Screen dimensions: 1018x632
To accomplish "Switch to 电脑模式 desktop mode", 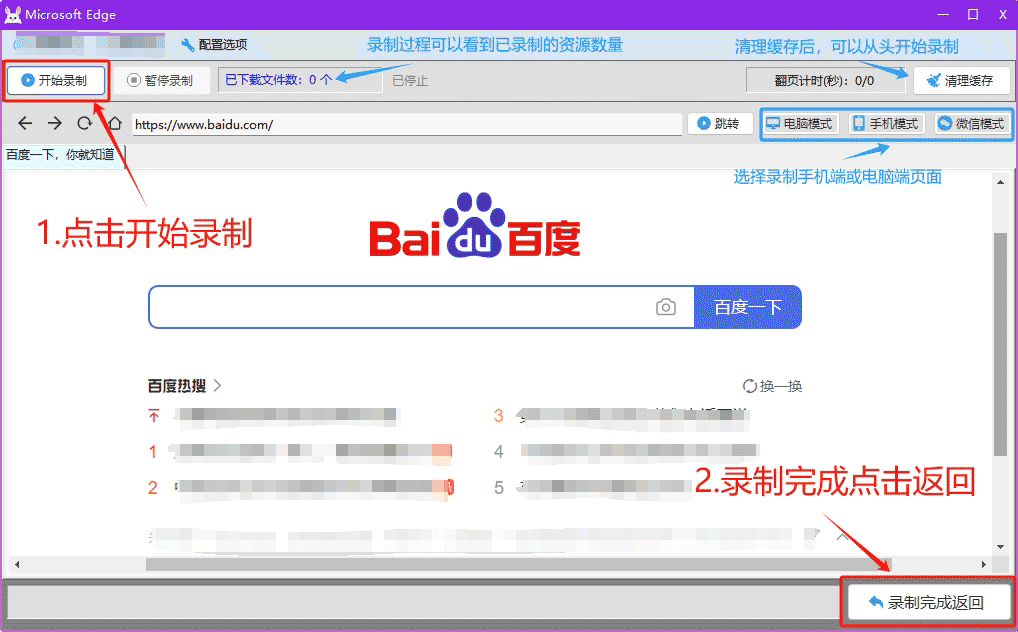I will [800, 123].
